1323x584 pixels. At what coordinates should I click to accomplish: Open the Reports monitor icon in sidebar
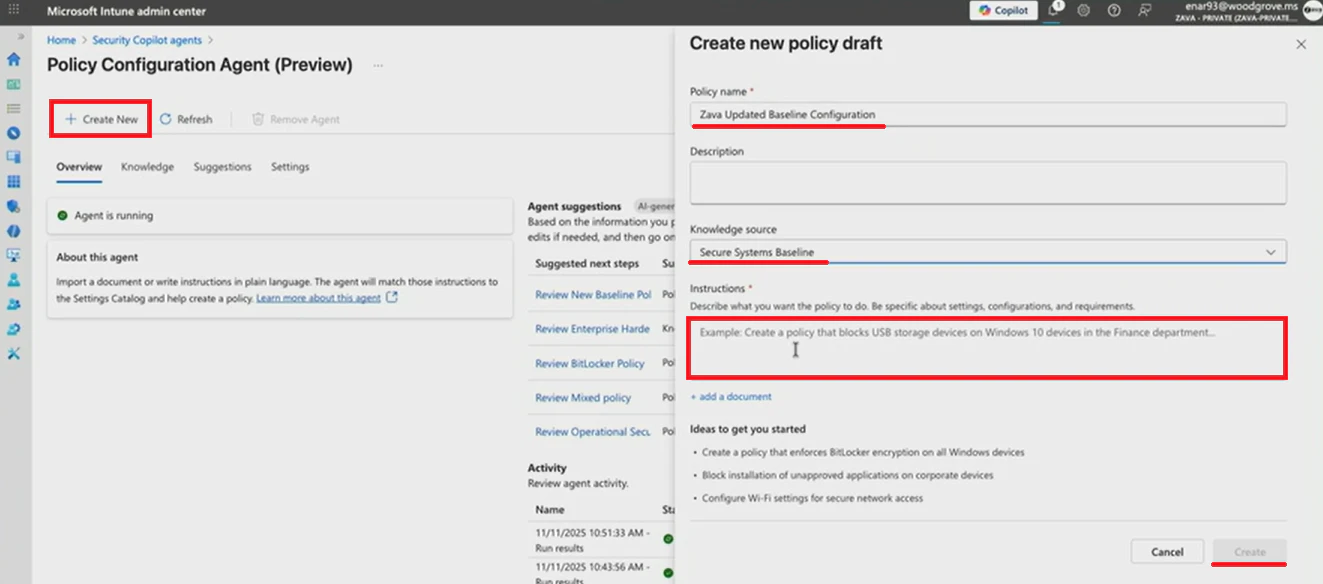tap(14, 255)
